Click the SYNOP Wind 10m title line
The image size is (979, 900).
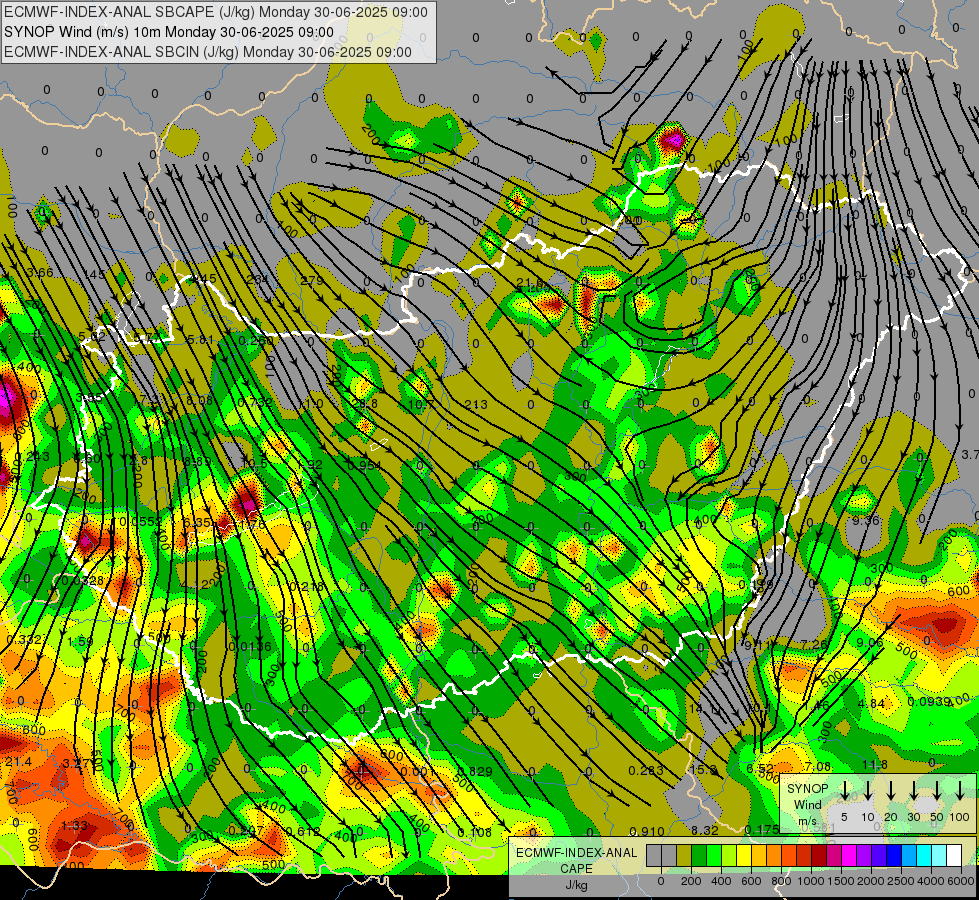169,32
